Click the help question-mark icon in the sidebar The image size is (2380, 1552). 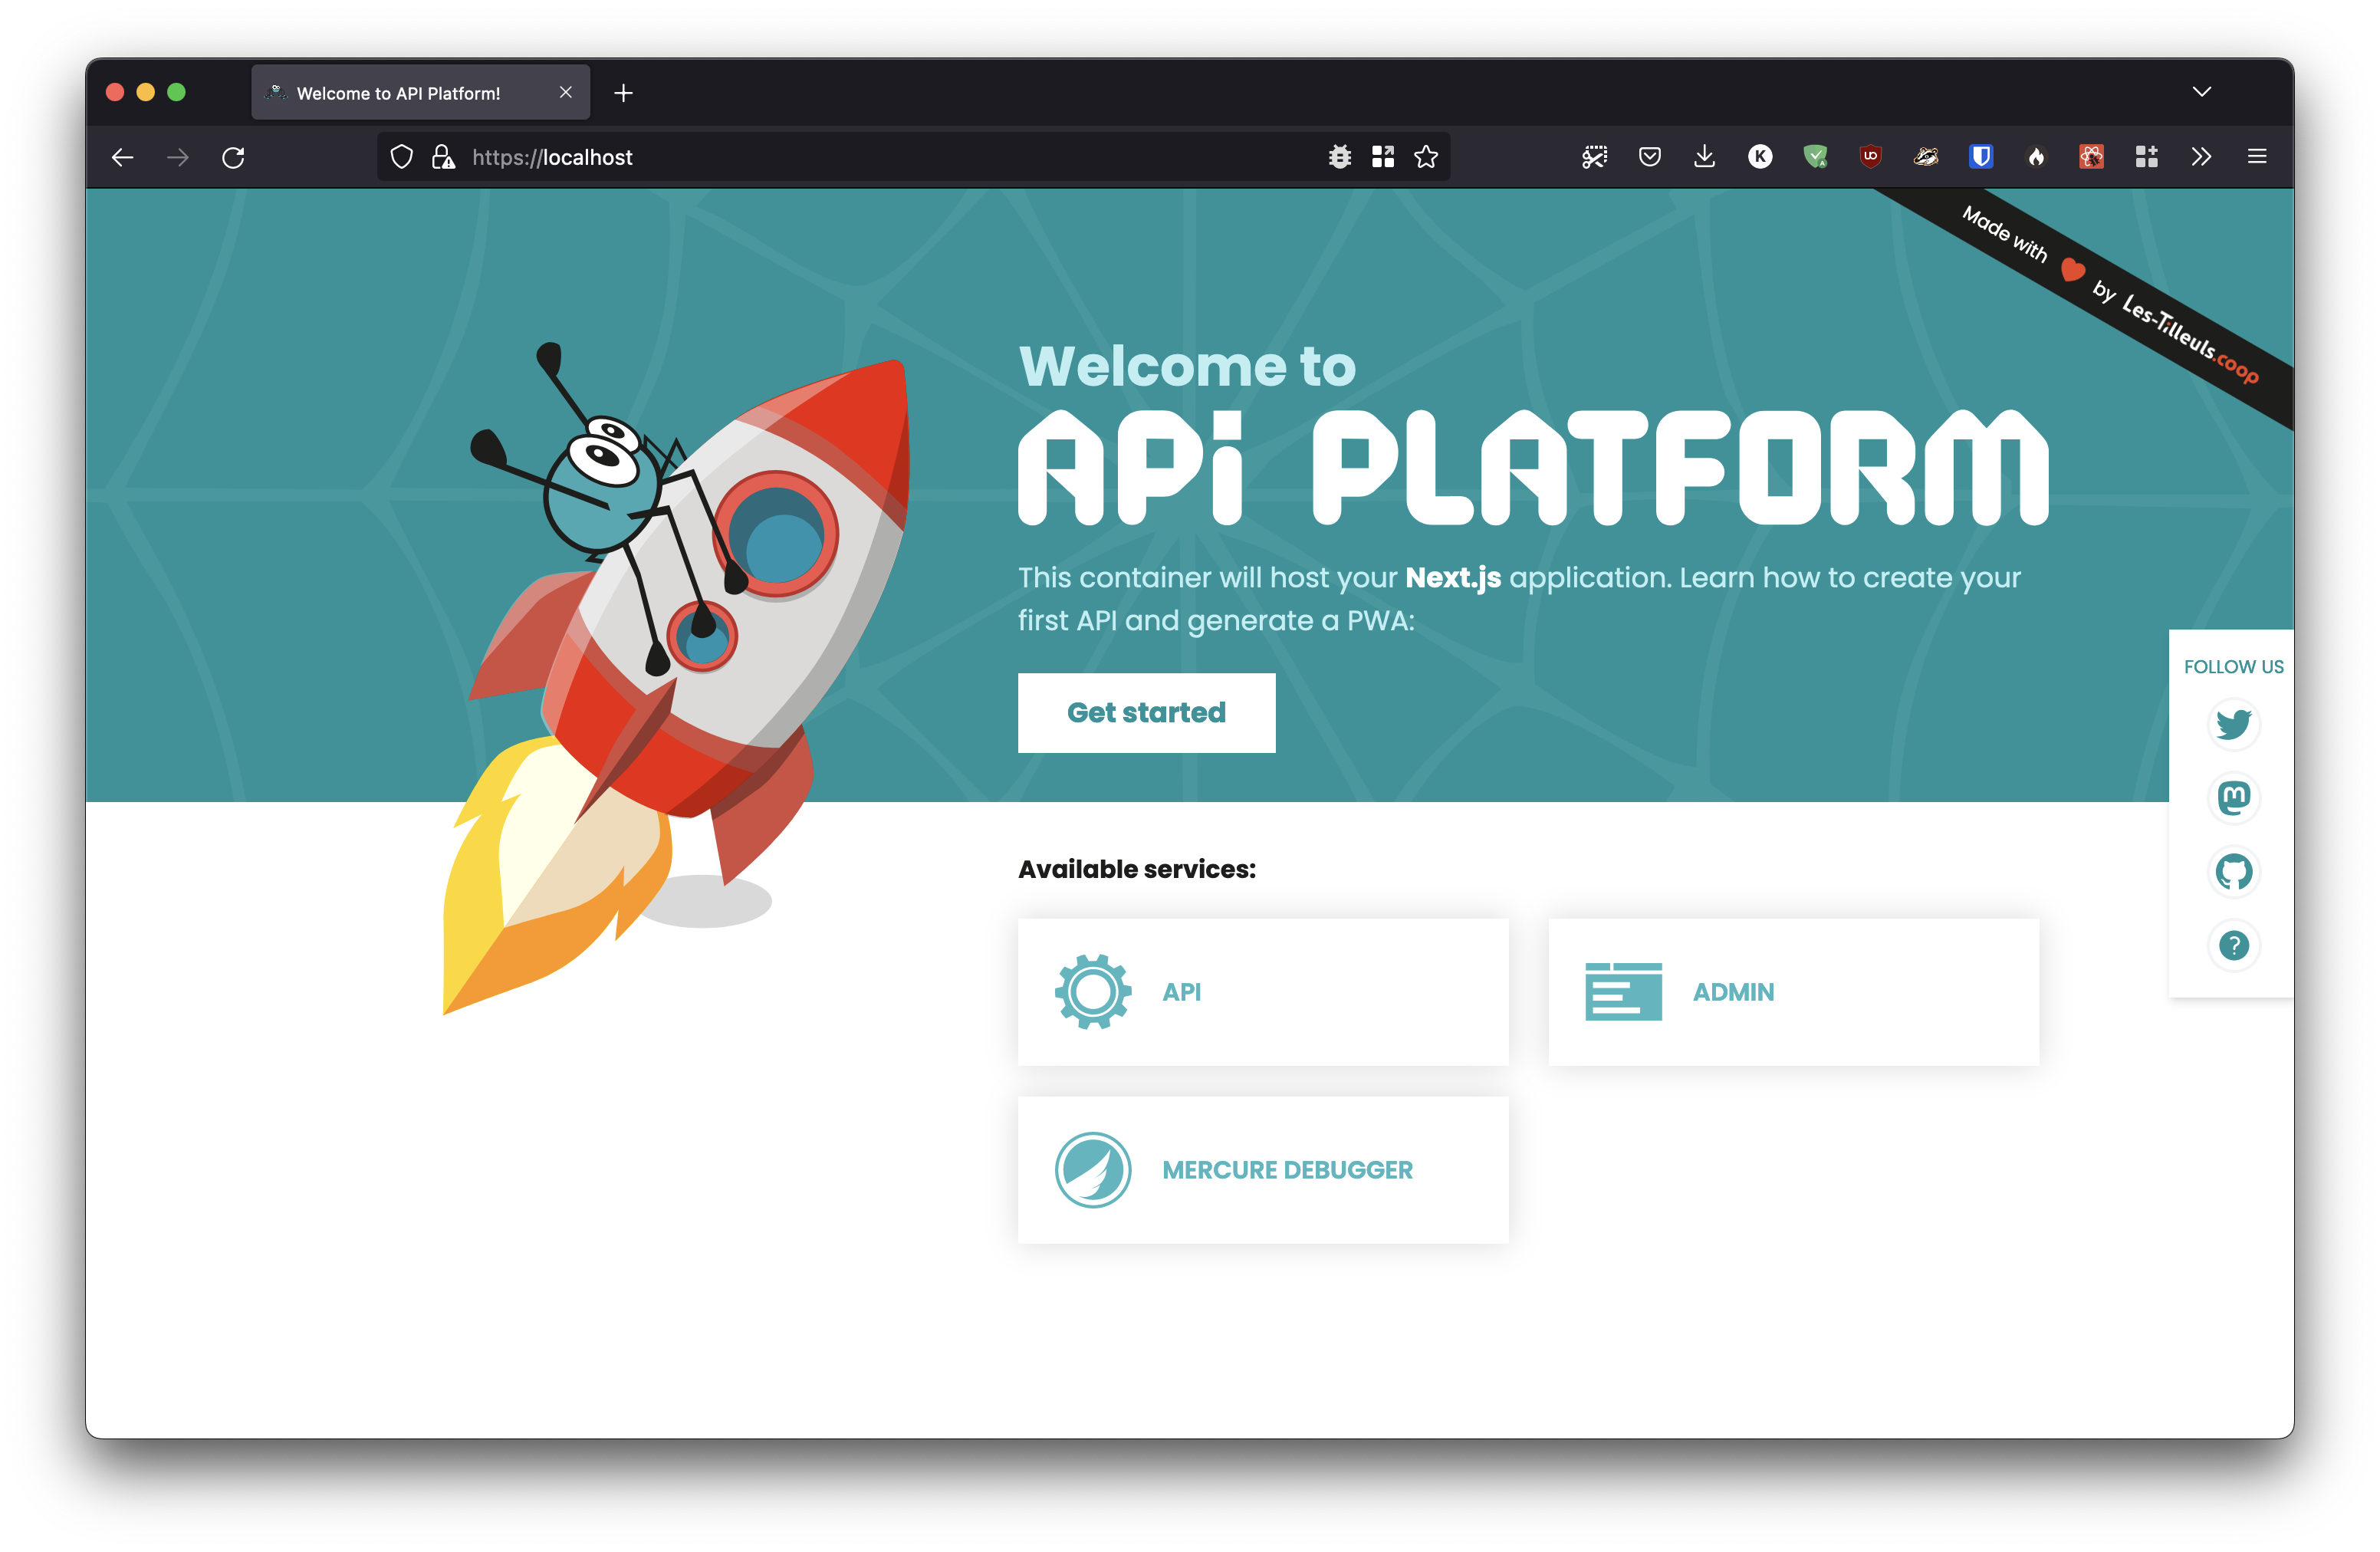(2233, 945)
